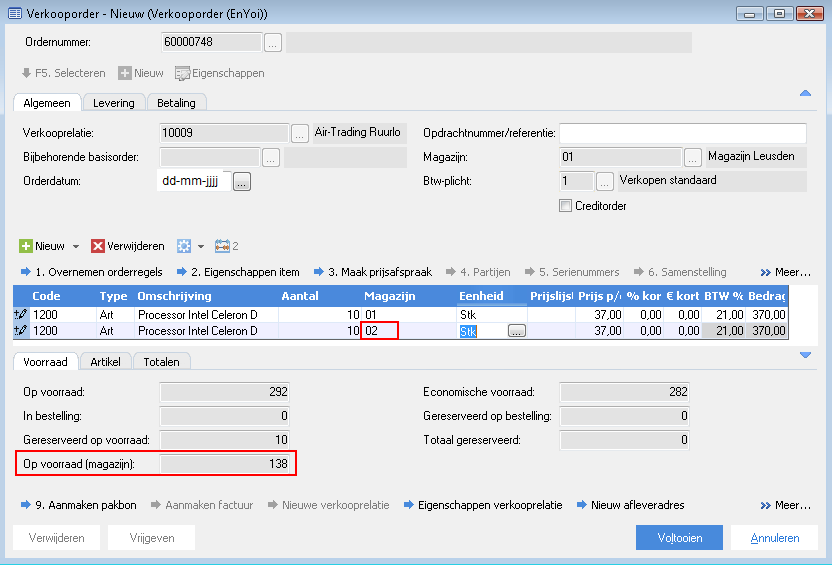Click the abacus counter icon showing 2
This screenshot has width=832, height=565.
pos(222,246)
